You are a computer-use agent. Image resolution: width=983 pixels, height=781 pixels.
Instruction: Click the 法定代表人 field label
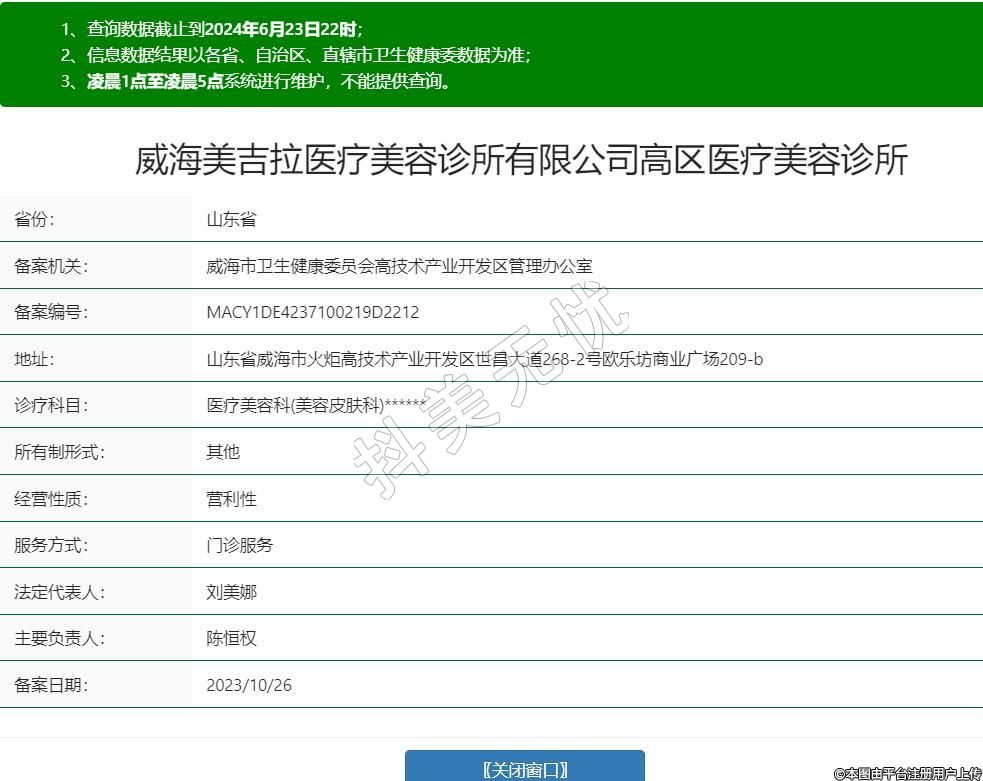[x=59, y=592]
